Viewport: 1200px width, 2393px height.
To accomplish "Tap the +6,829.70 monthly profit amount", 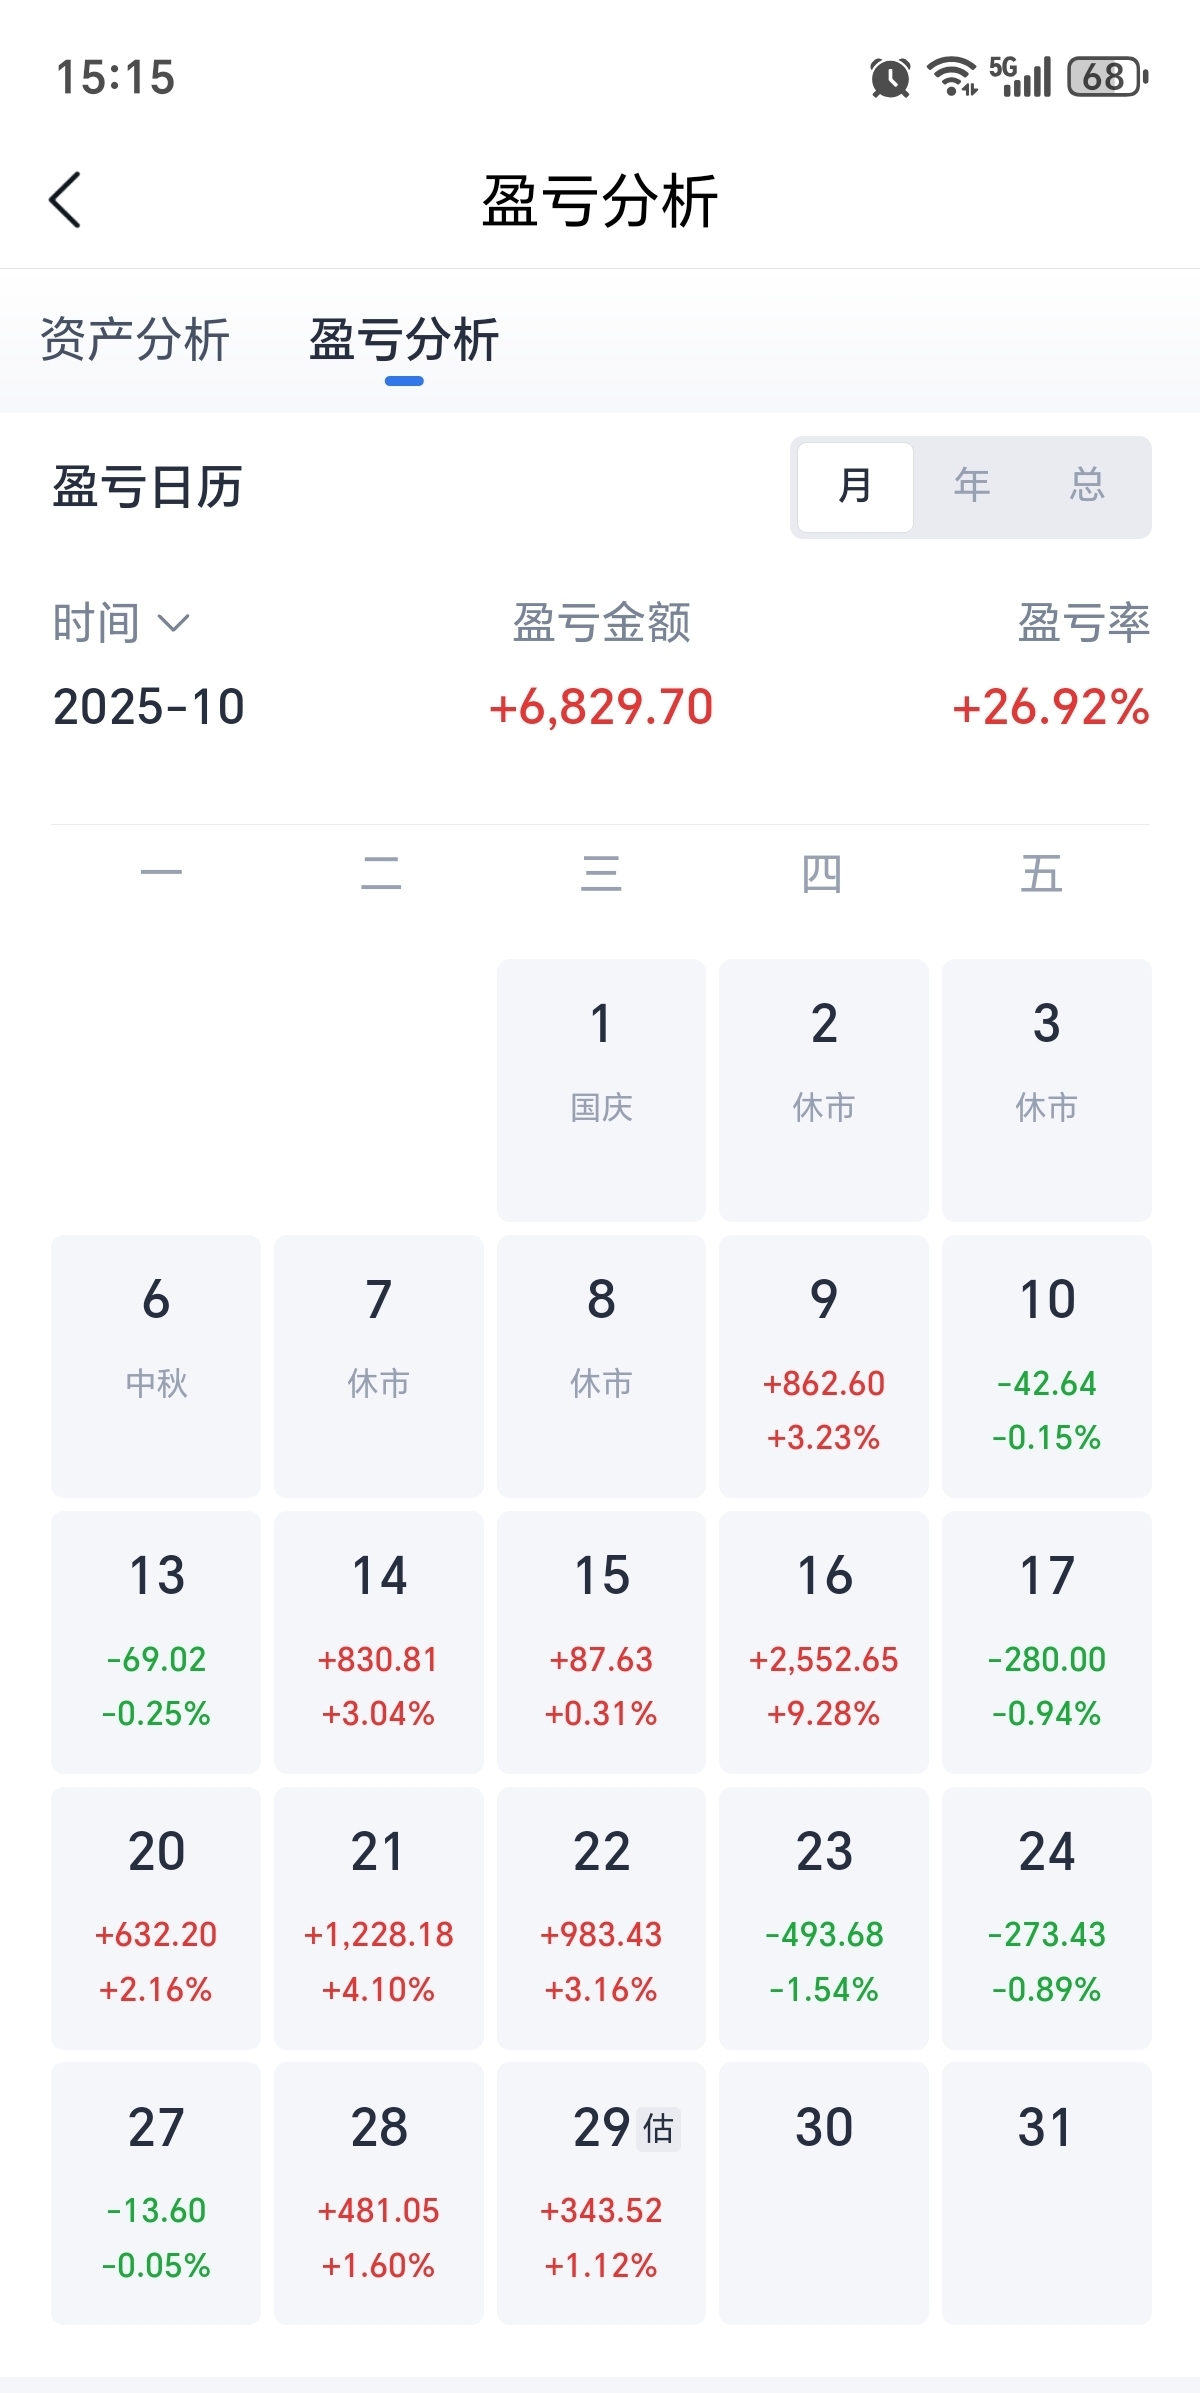I will pyautogui.click(x=601, y=707).
